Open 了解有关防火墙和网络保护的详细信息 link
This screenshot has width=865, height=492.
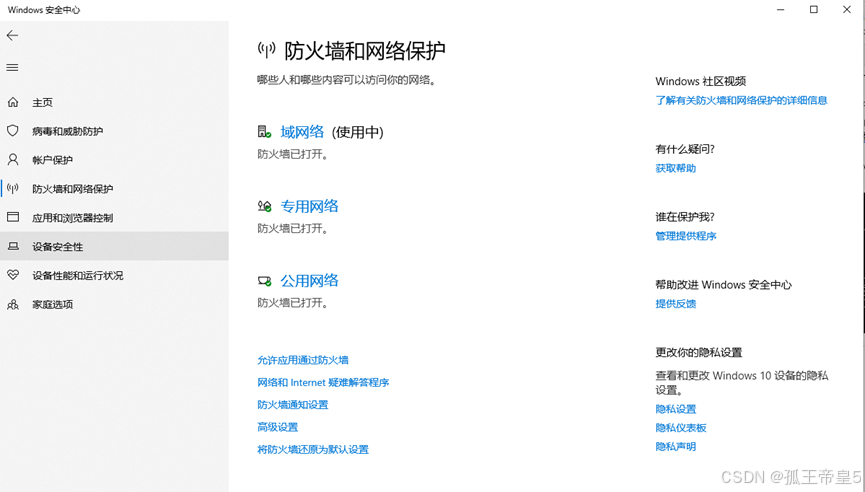click(741, 100)
